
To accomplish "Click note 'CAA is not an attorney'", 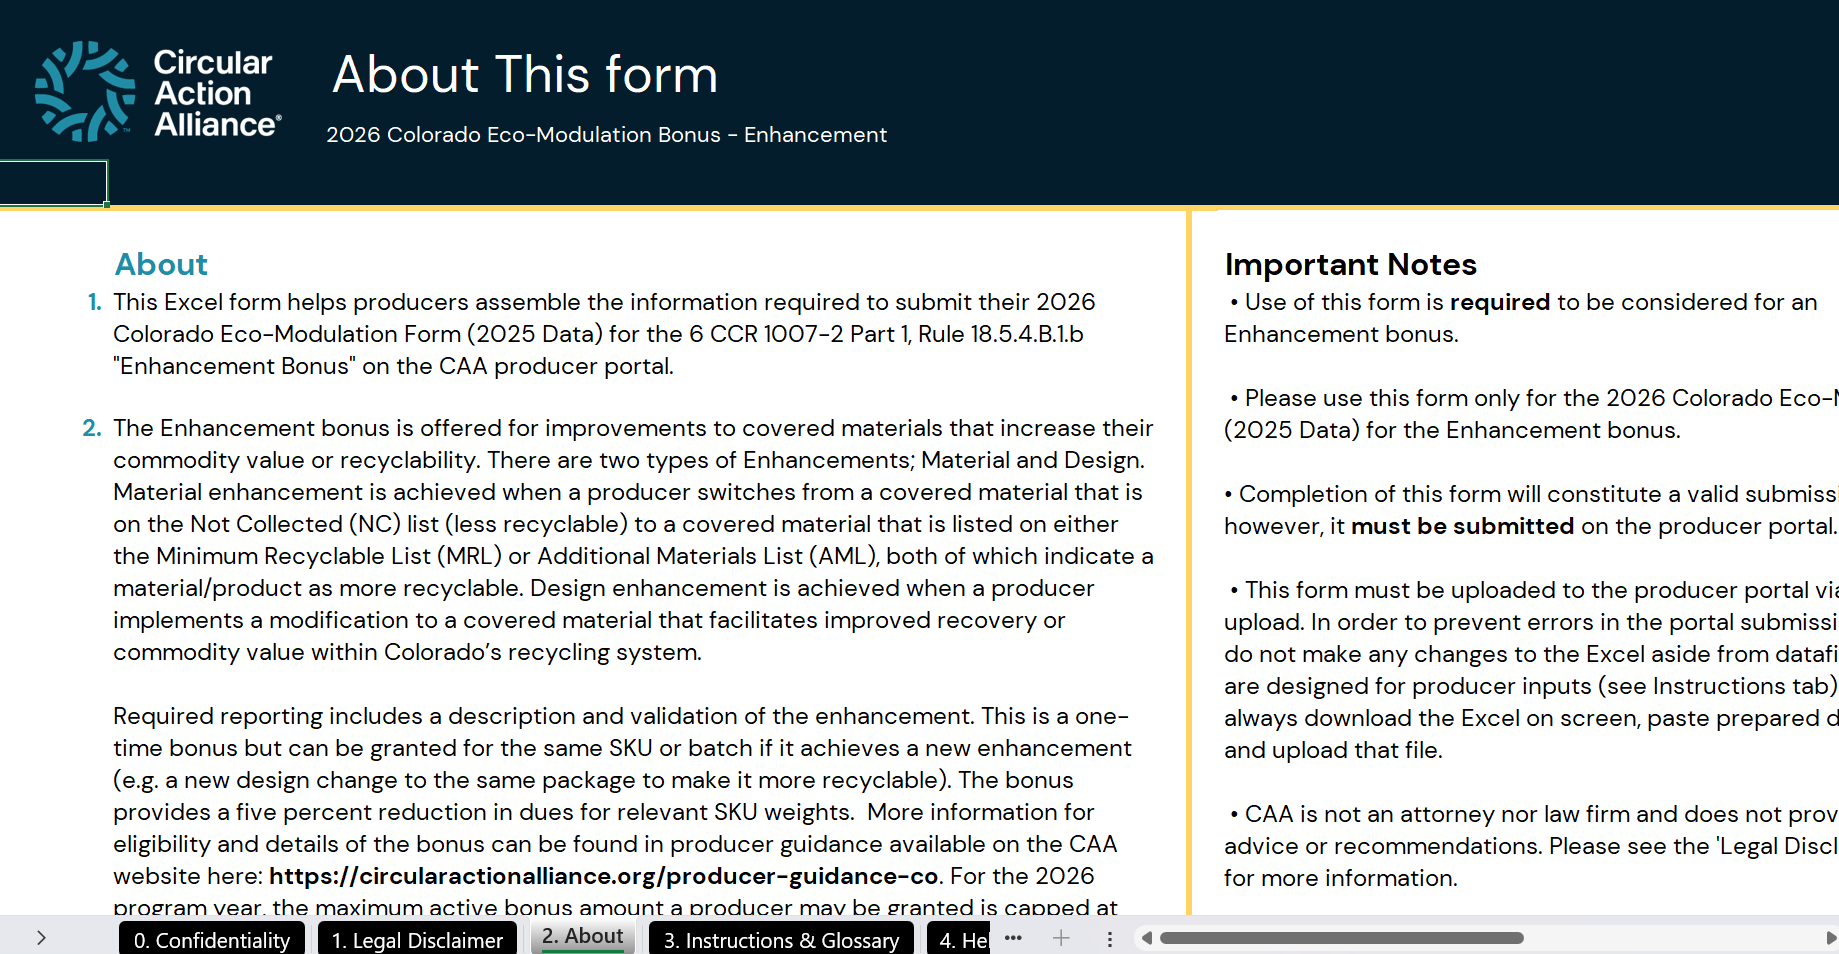I will pos(1531,846).
